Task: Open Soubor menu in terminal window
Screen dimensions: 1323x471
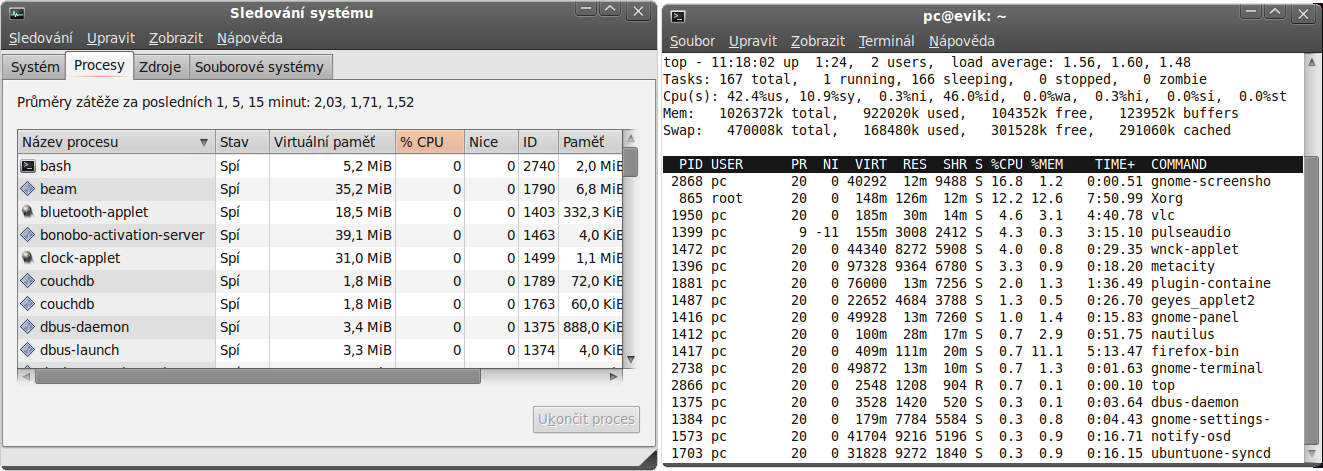Action: 692,41
